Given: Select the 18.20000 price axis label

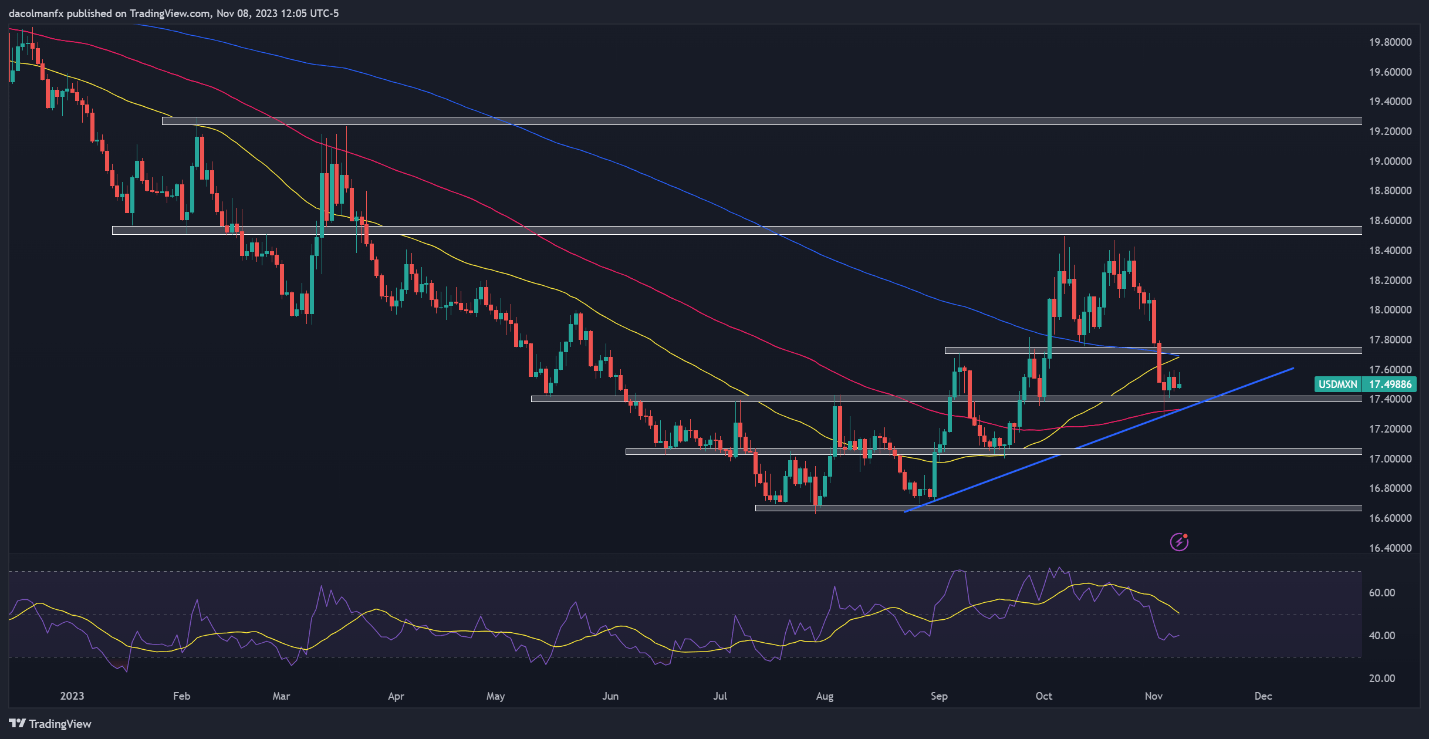Looking at the screenshot, I should click(x=1391, y=281).
